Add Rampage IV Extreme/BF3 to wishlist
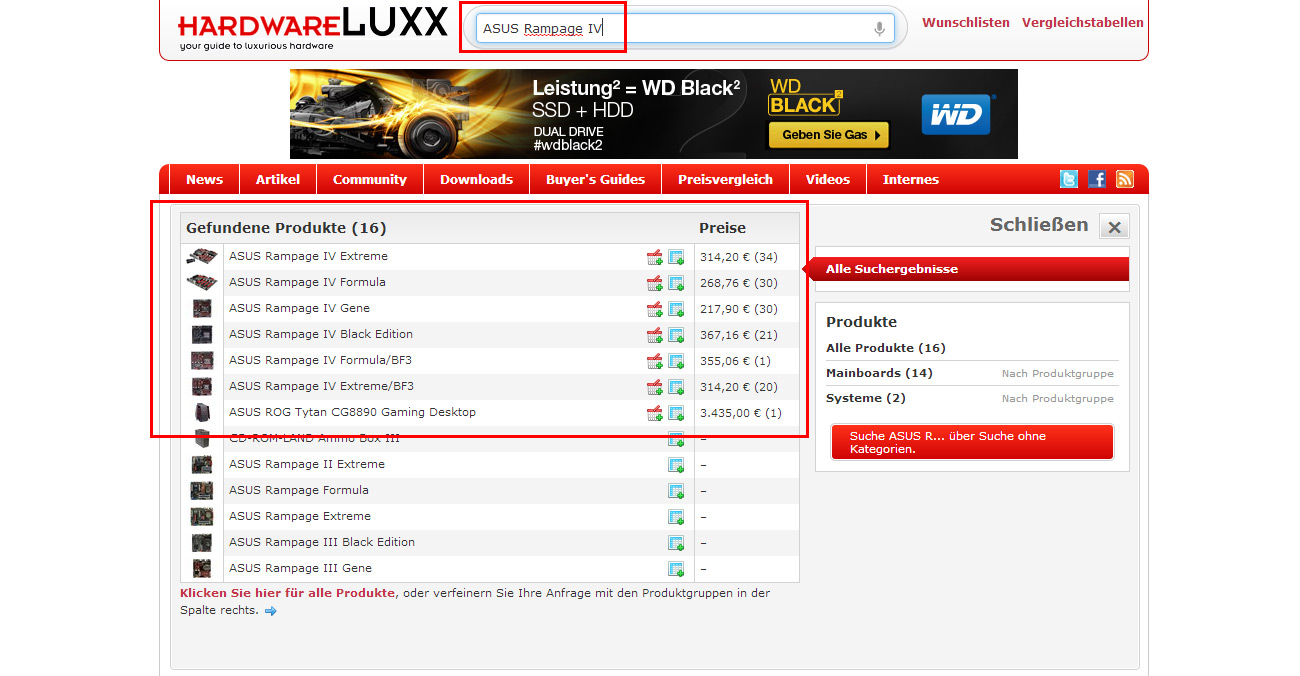 [655, 387]
